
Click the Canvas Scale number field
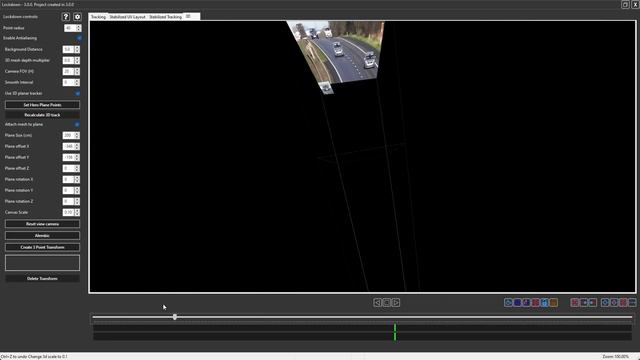(68, 213)
